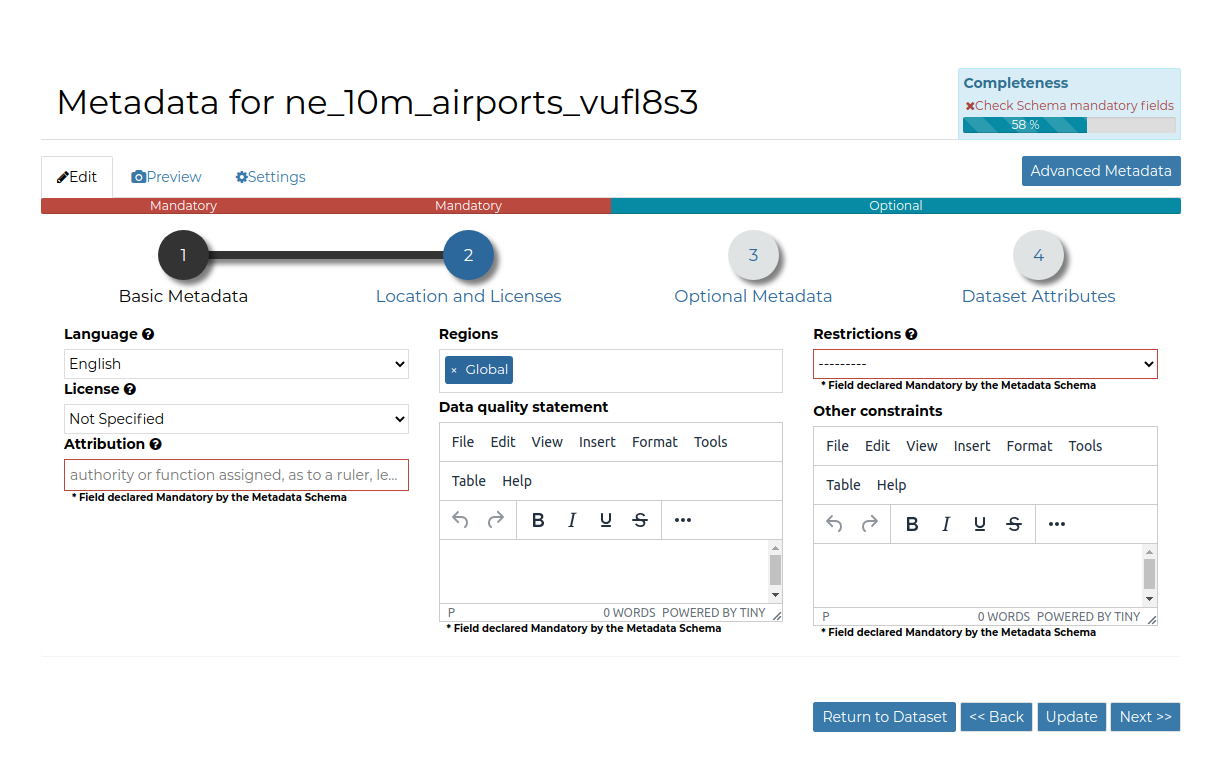Open the Format menu in Data quality editor
The height and width of the screenshot is (765, 1217).
pos(655,441)
